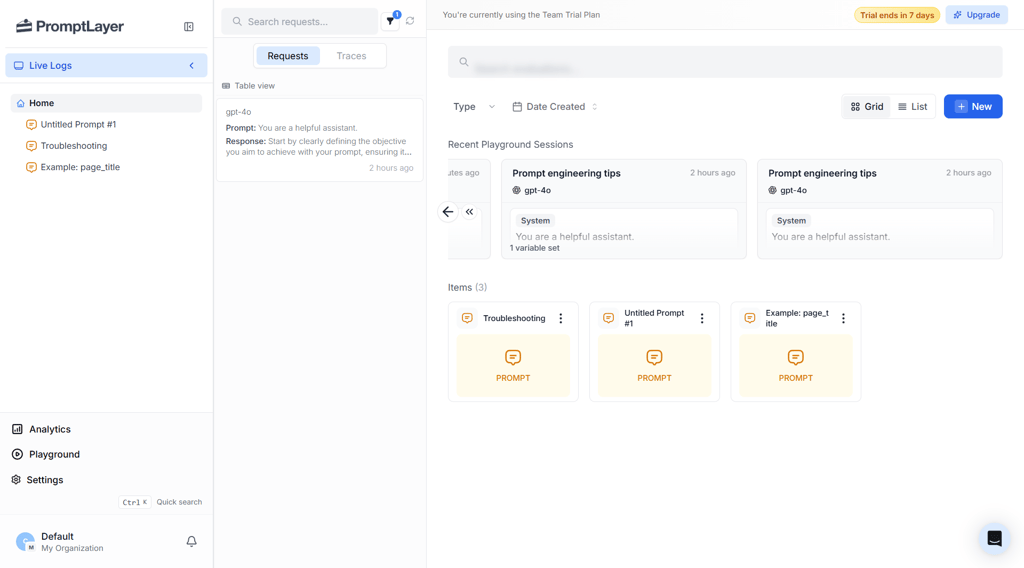Open the Type filter dropdown

pyautogui.click(x=473, y=106)
